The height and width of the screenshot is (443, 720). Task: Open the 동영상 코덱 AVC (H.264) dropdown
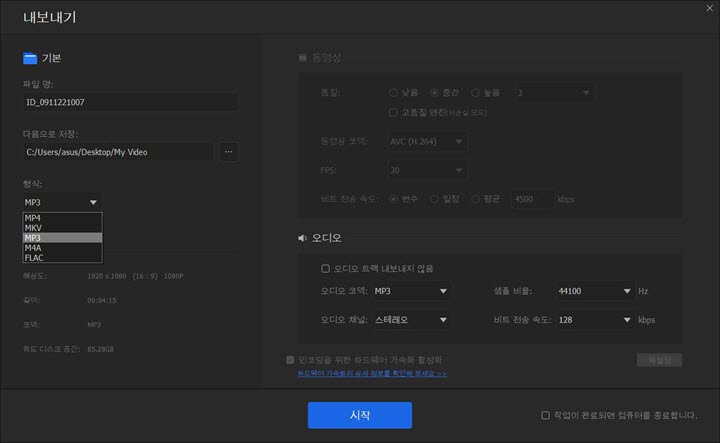click(427, 141)
